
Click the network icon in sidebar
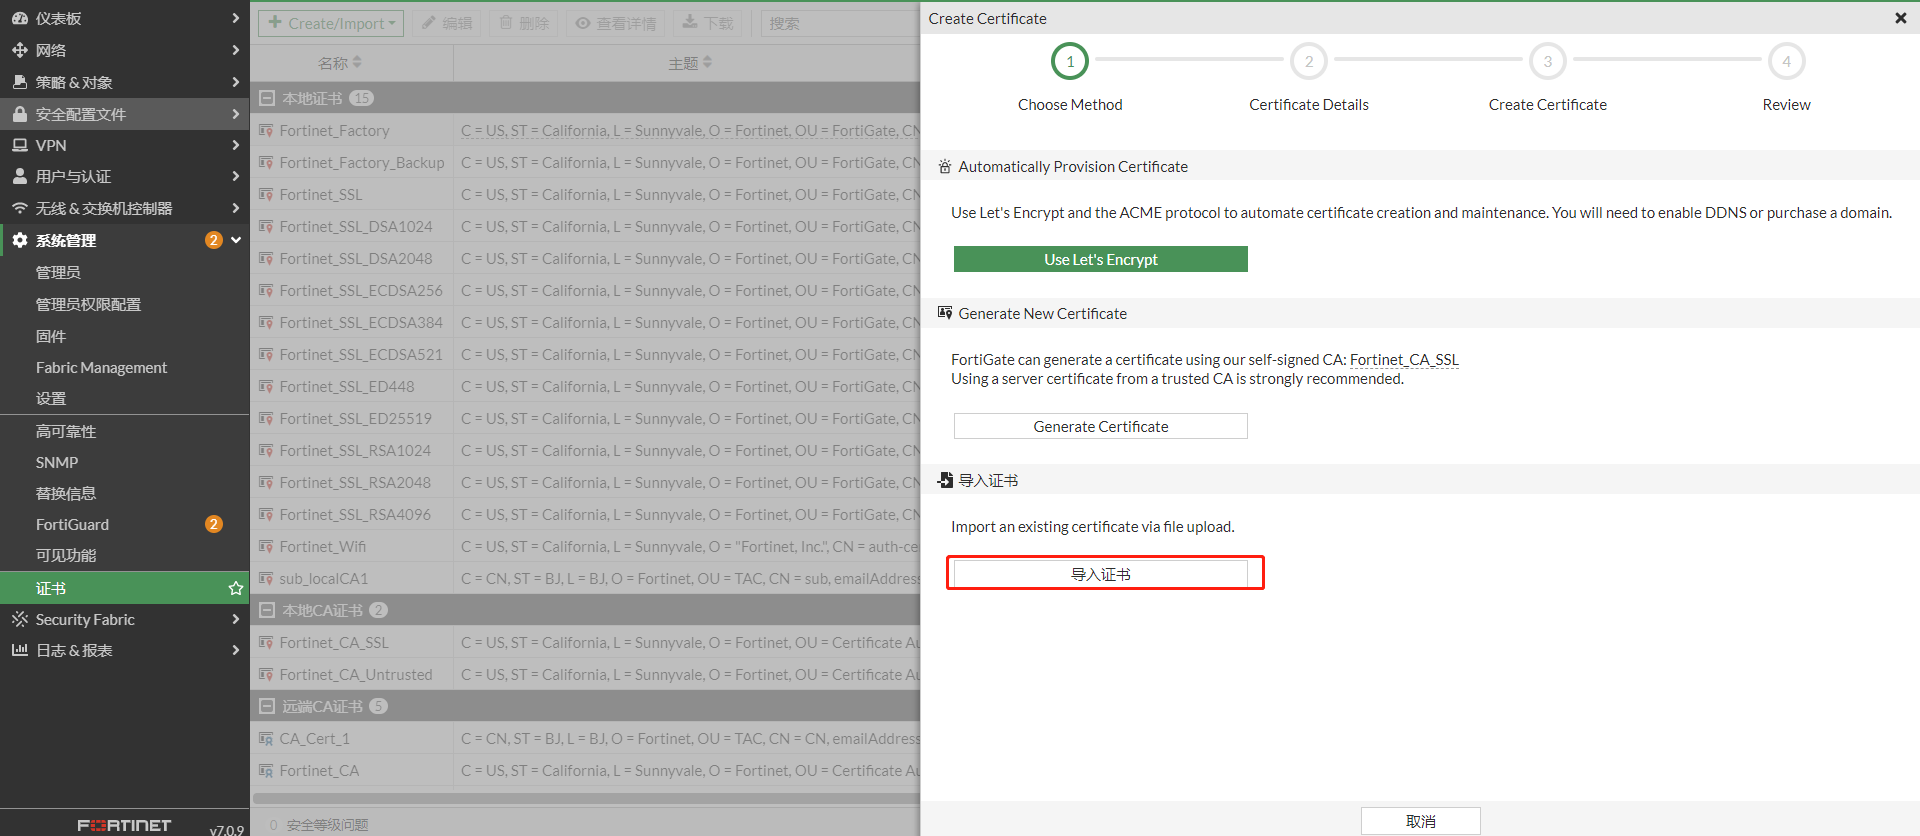(19, 50)
